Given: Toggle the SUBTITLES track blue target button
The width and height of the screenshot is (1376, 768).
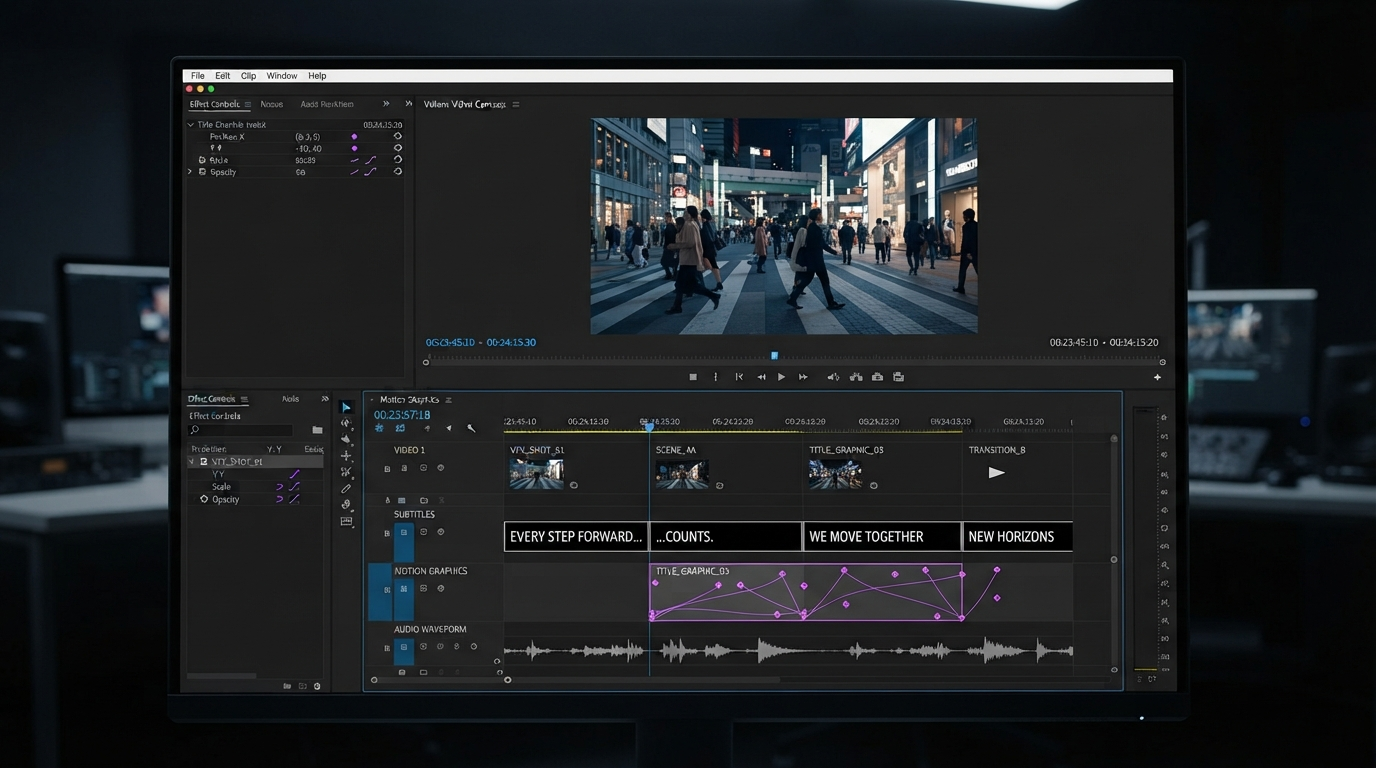Looking at the screenshot, I should [404, 542].
